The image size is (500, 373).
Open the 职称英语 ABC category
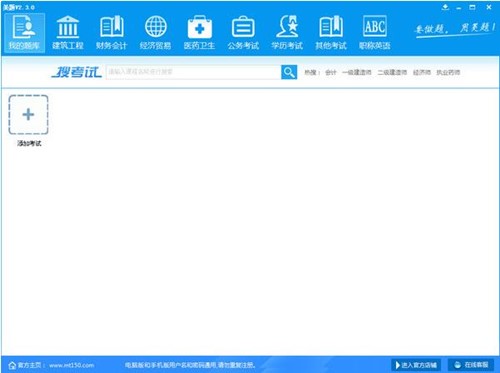[375, 33]
